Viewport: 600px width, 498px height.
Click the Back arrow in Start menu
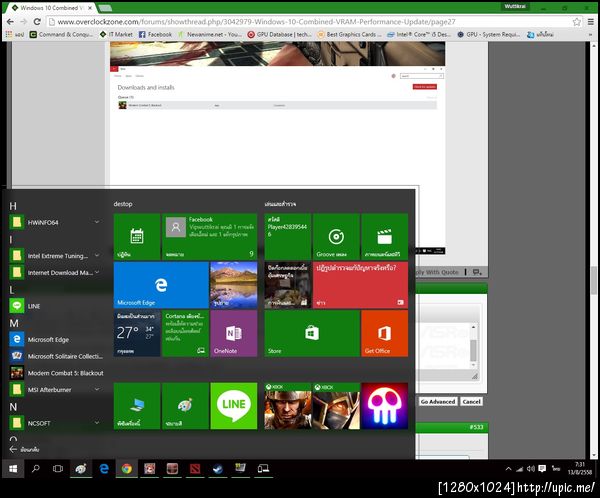click(13, 449)
